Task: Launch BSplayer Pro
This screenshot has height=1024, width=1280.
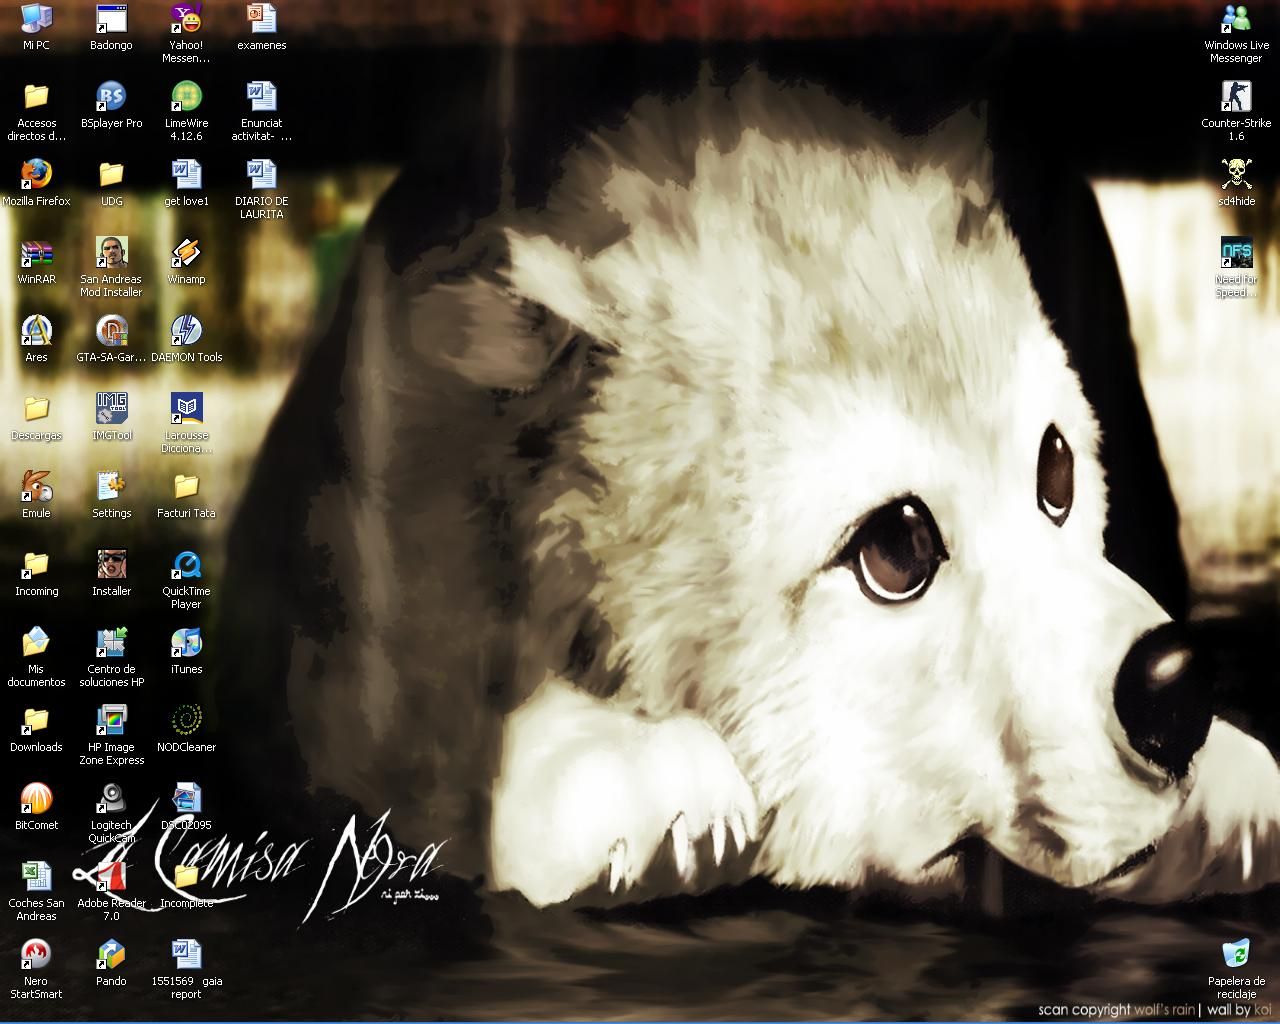Action: (x=111, y=96)
